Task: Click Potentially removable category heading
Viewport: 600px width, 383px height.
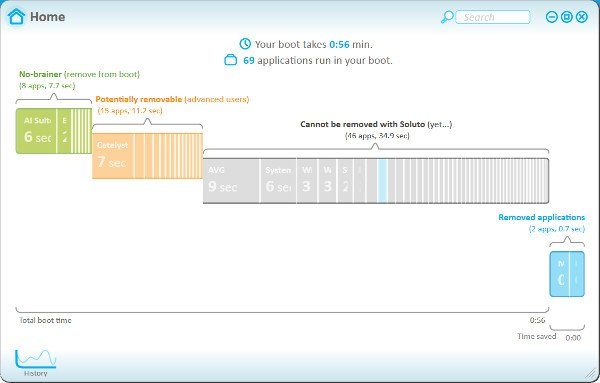Action: click(172, 99)
